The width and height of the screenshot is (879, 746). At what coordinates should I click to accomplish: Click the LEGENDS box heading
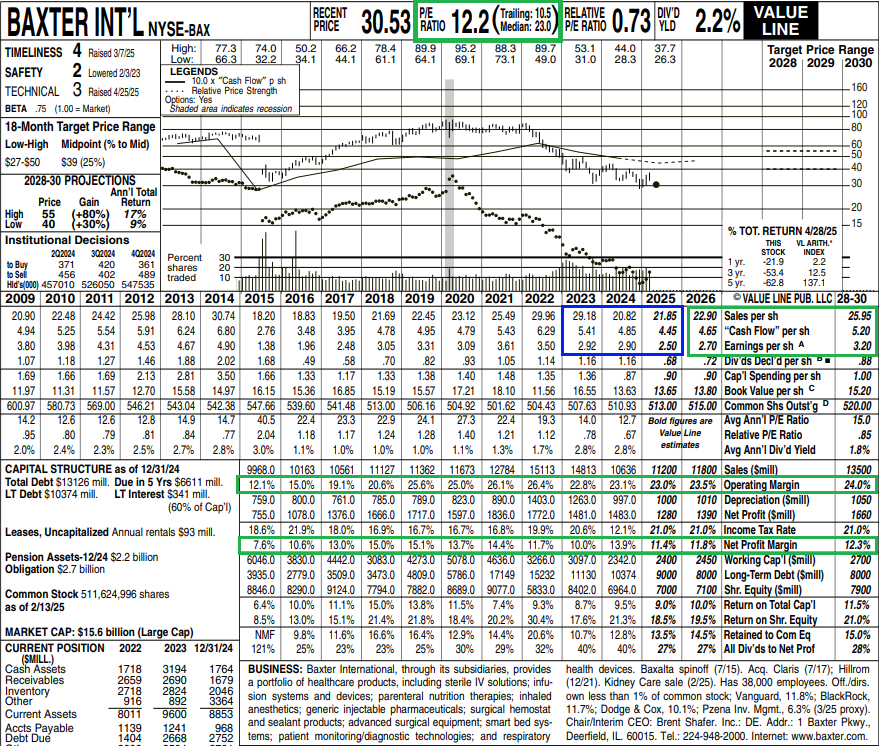click(x=194, y=71)
